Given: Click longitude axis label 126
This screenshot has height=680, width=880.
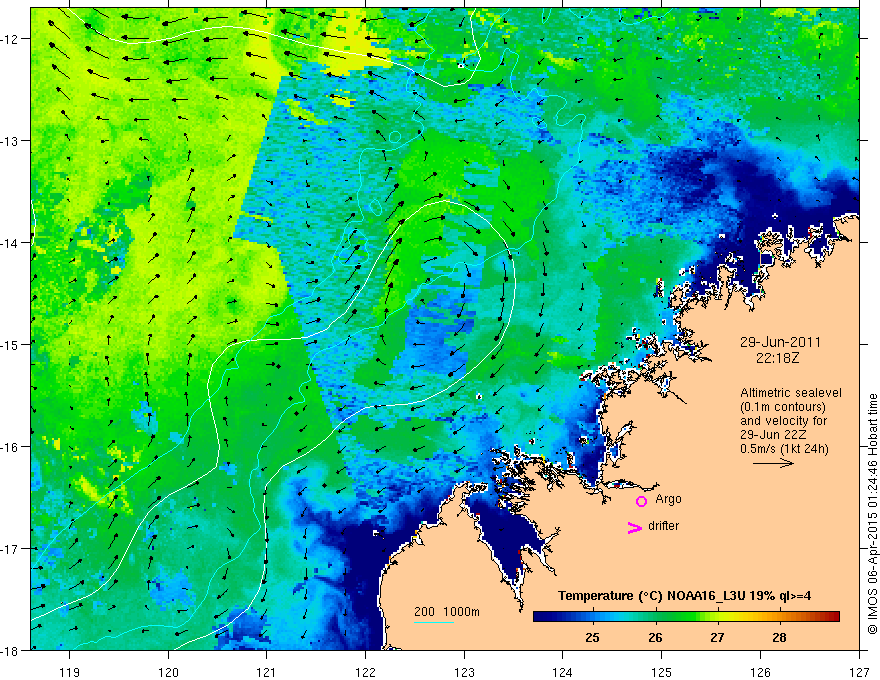Looking at the screenshot, I should point(760,672).
